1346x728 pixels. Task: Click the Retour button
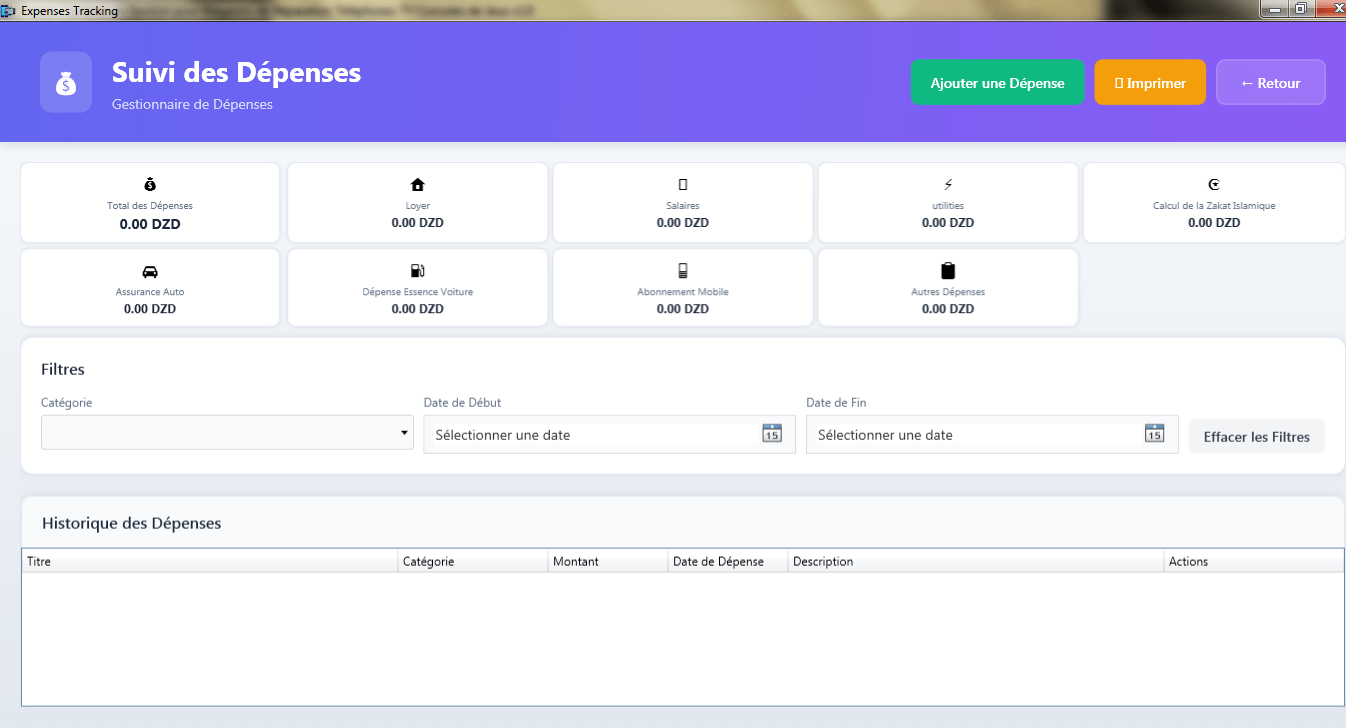pos(1270,82)
